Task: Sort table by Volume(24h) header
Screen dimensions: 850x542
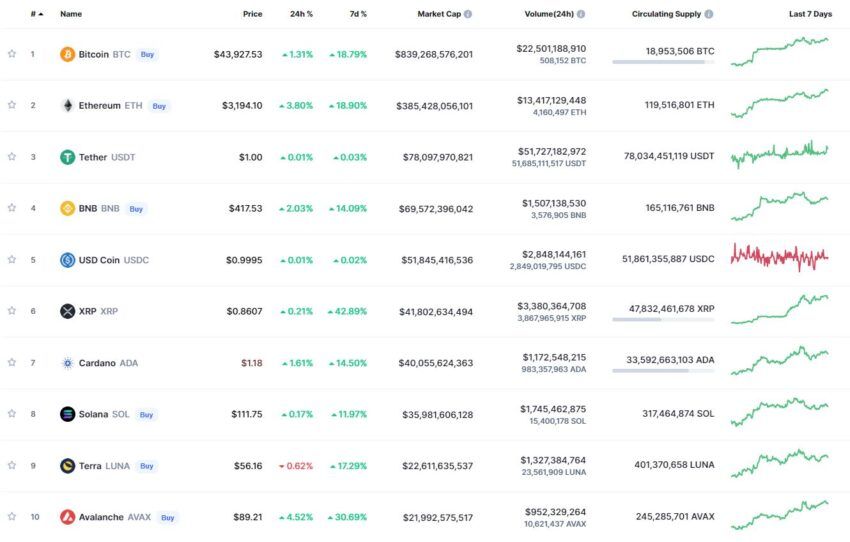Action: (x=549, y=14)
